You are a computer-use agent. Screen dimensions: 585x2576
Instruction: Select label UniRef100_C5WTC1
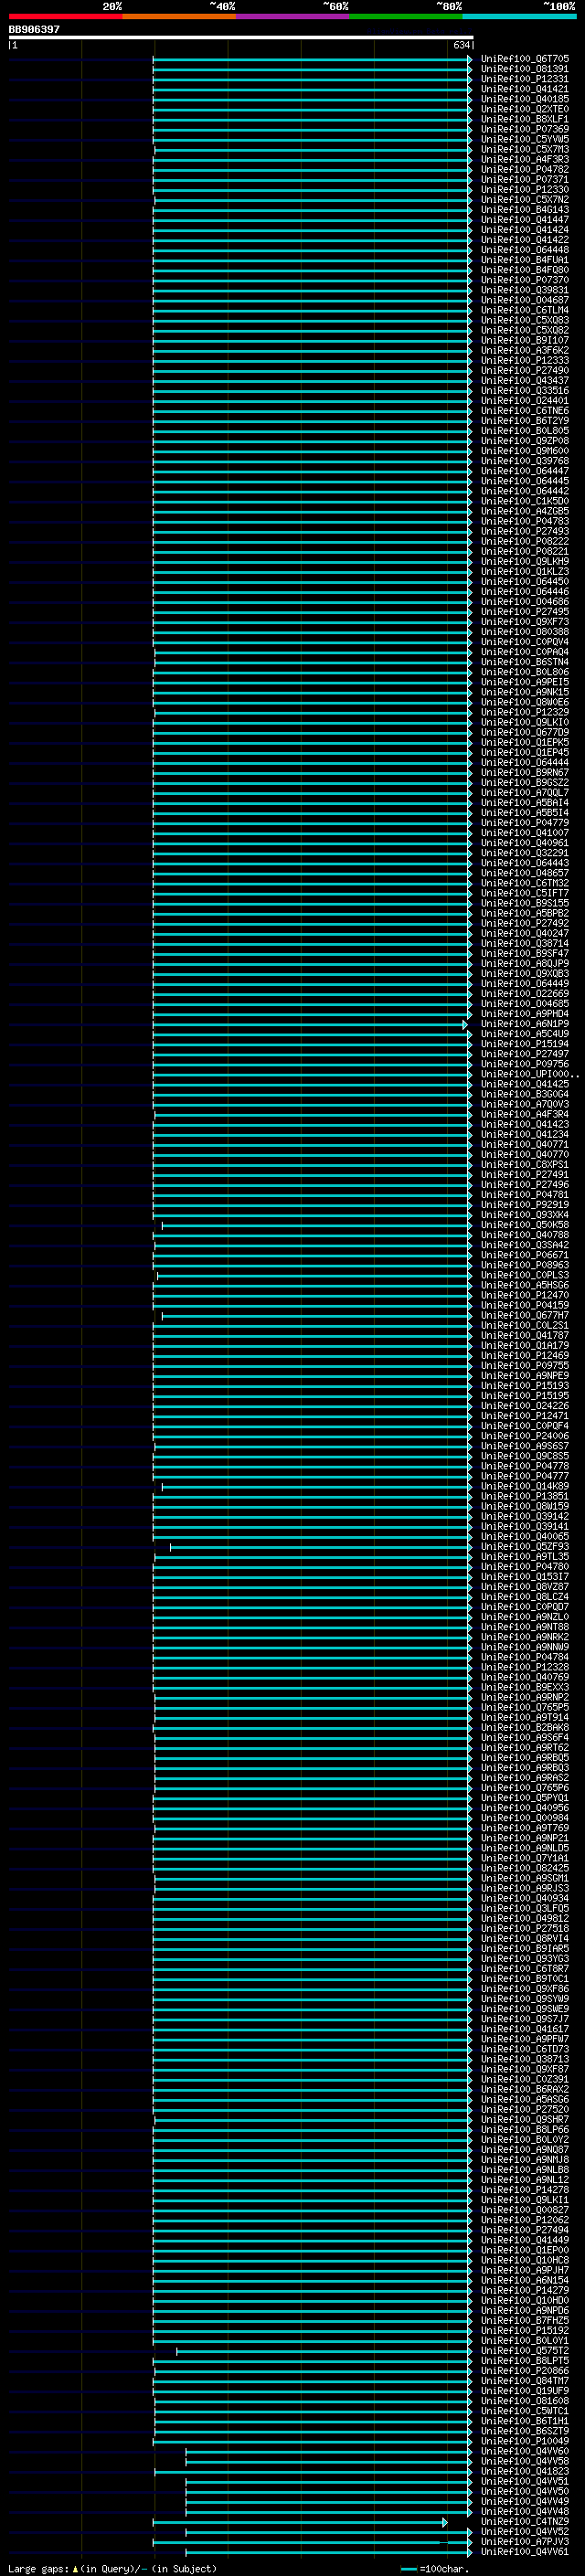(524, 2411)
